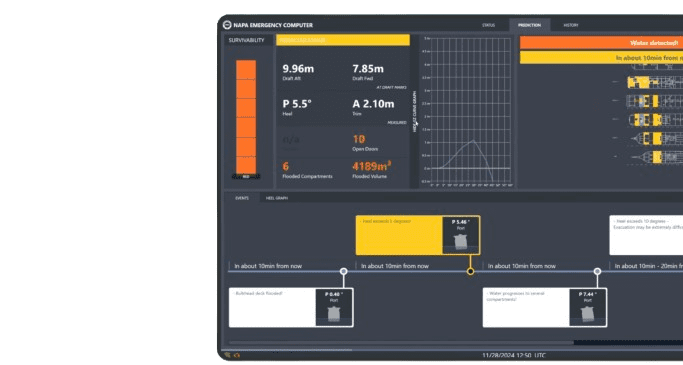Select the water progresses timeline marker

point(597,271)
